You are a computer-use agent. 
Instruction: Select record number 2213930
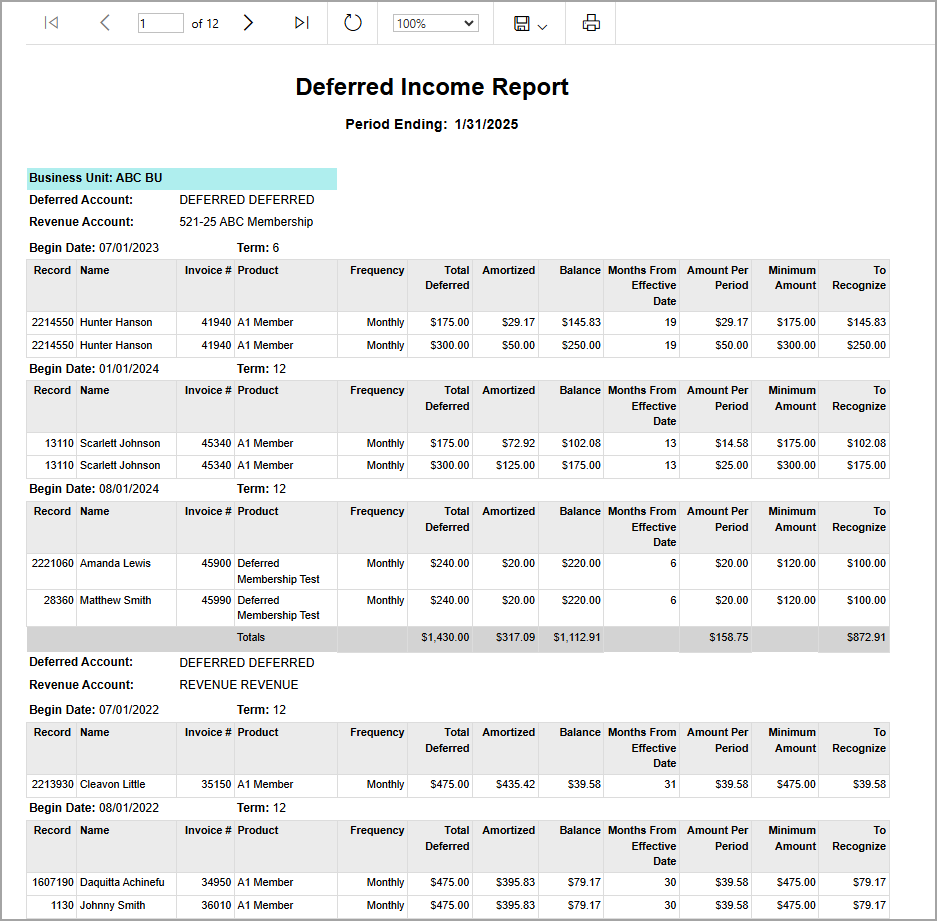click(x=53, y=784)
